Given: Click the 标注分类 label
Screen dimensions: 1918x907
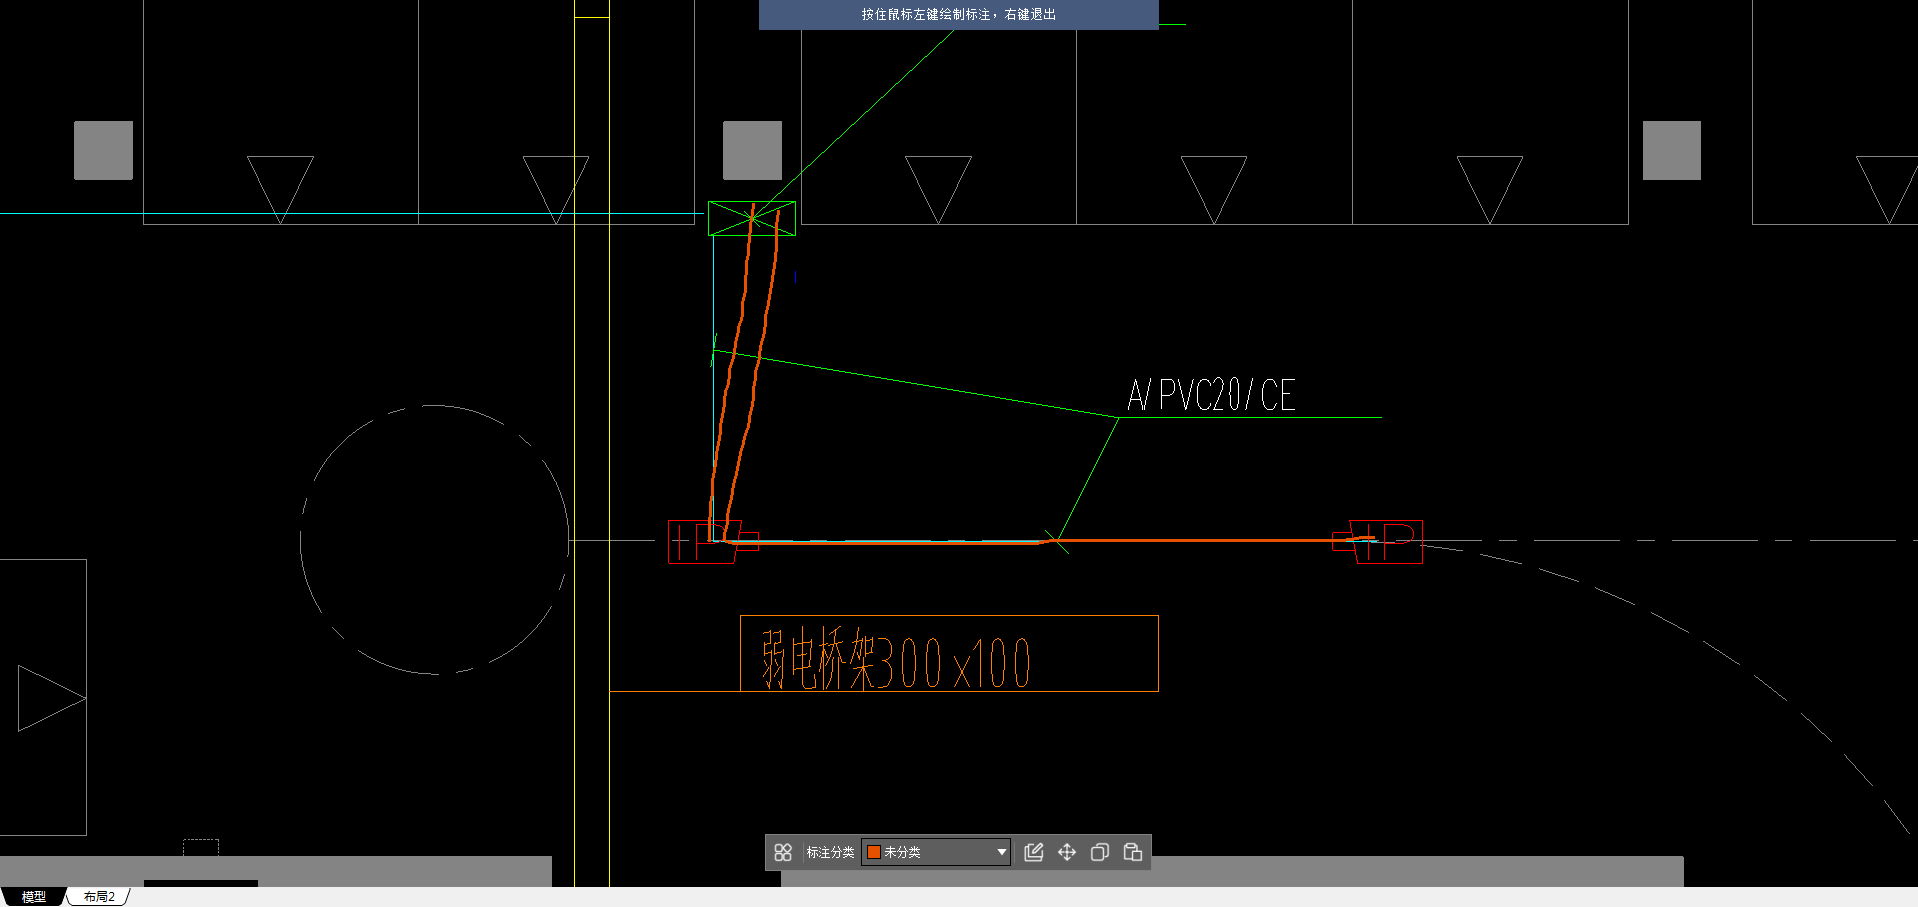Looking at the screenshot, I should (830, 852).
